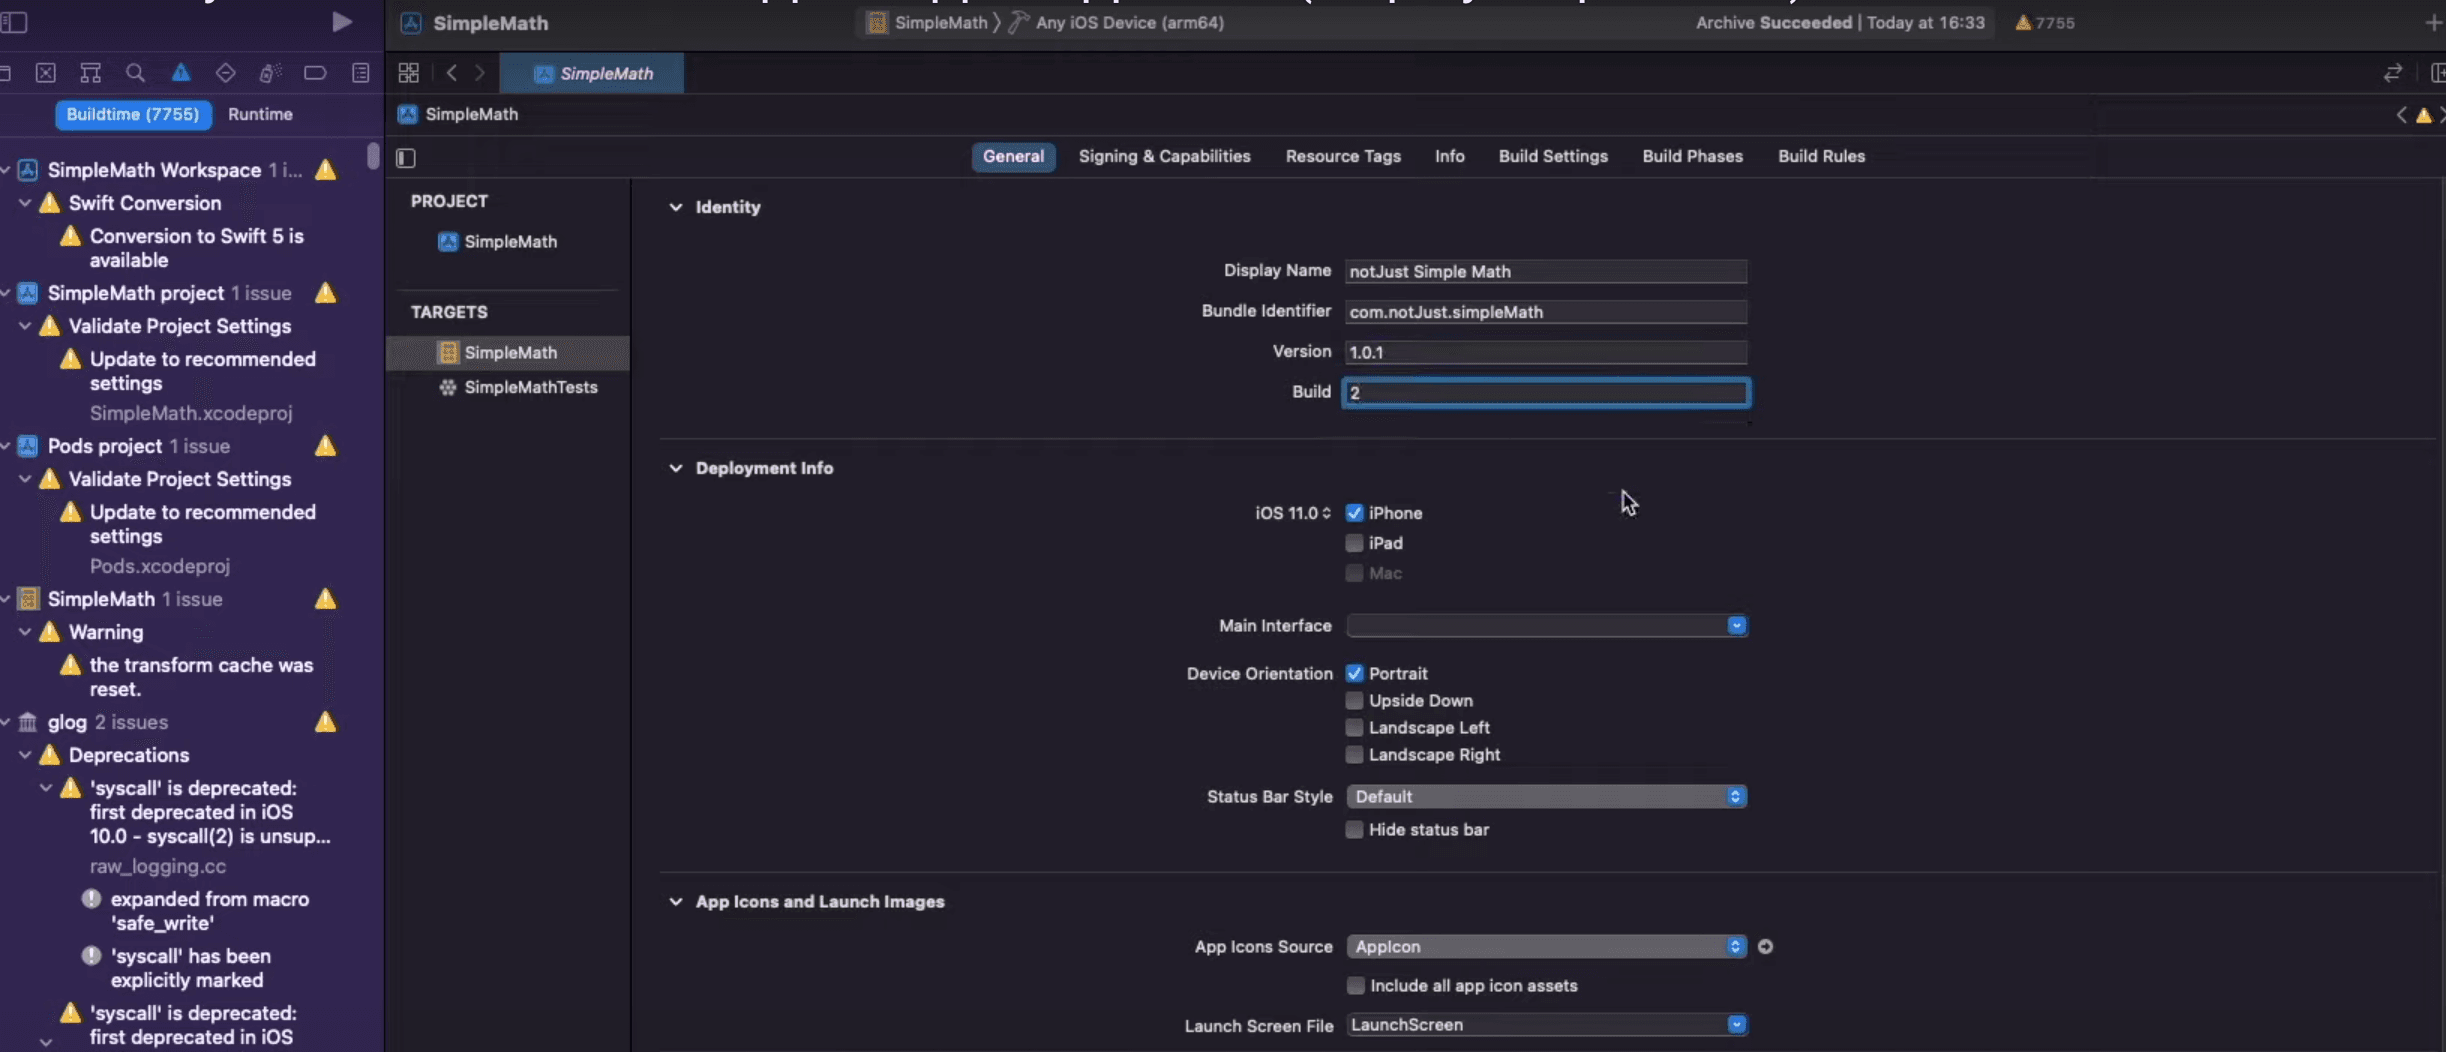Switch to Runtime issues filter

coord(260,115)
